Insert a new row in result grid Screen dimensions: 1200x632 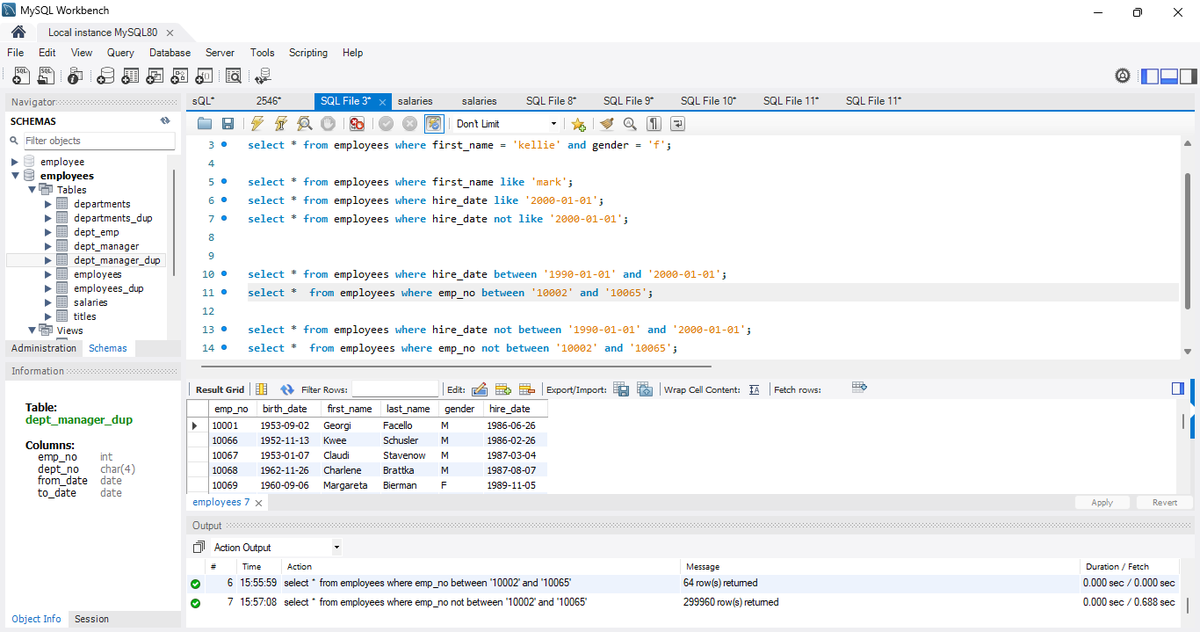[503, 389]
